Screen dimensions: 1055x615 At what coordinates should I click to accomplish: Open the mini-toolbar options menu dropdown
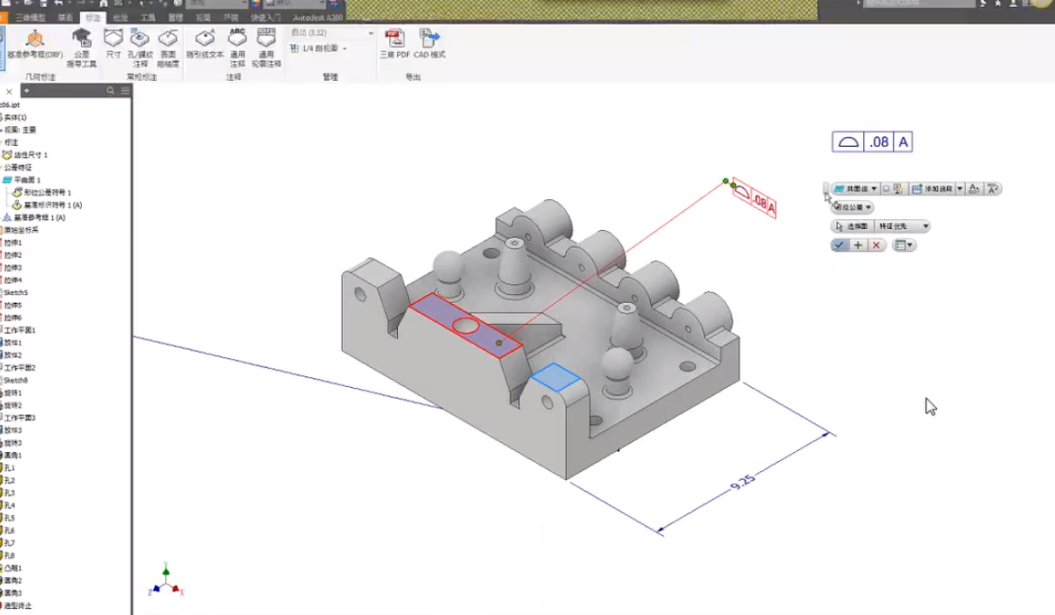click(904, 245)
